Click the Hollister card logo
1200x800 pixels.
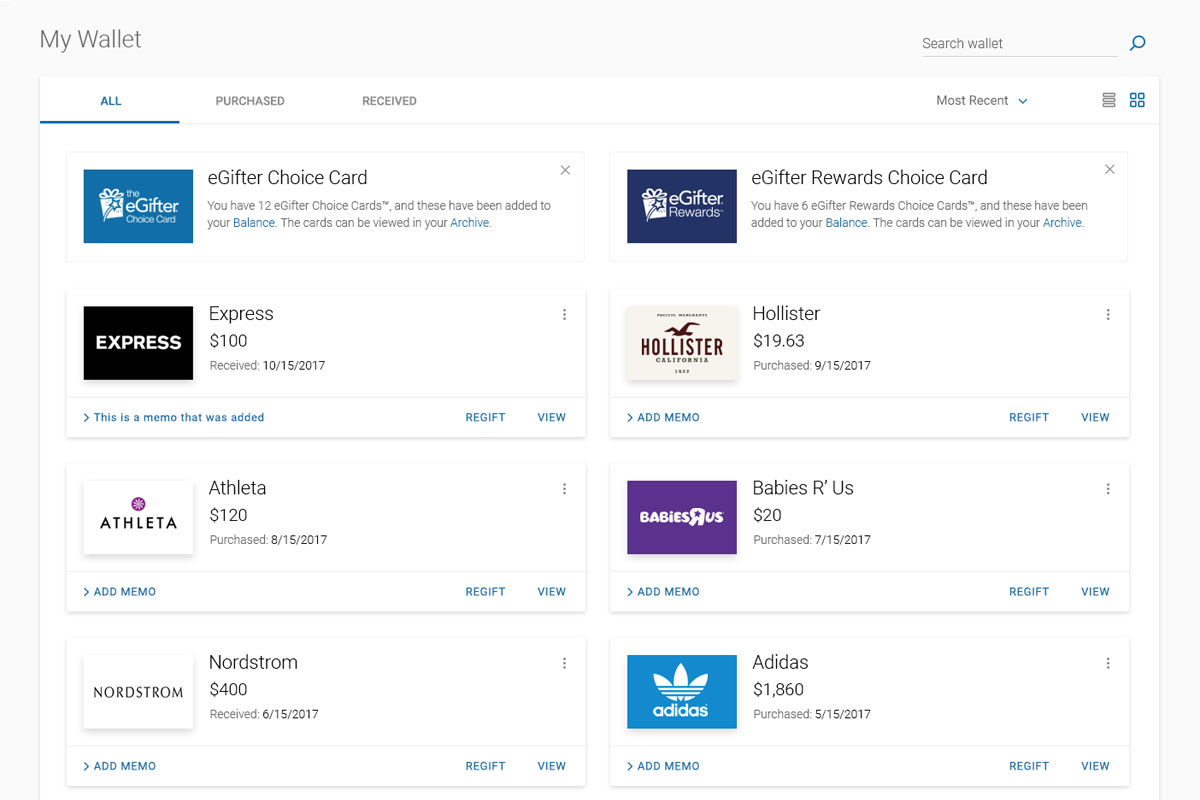[682, 343]
